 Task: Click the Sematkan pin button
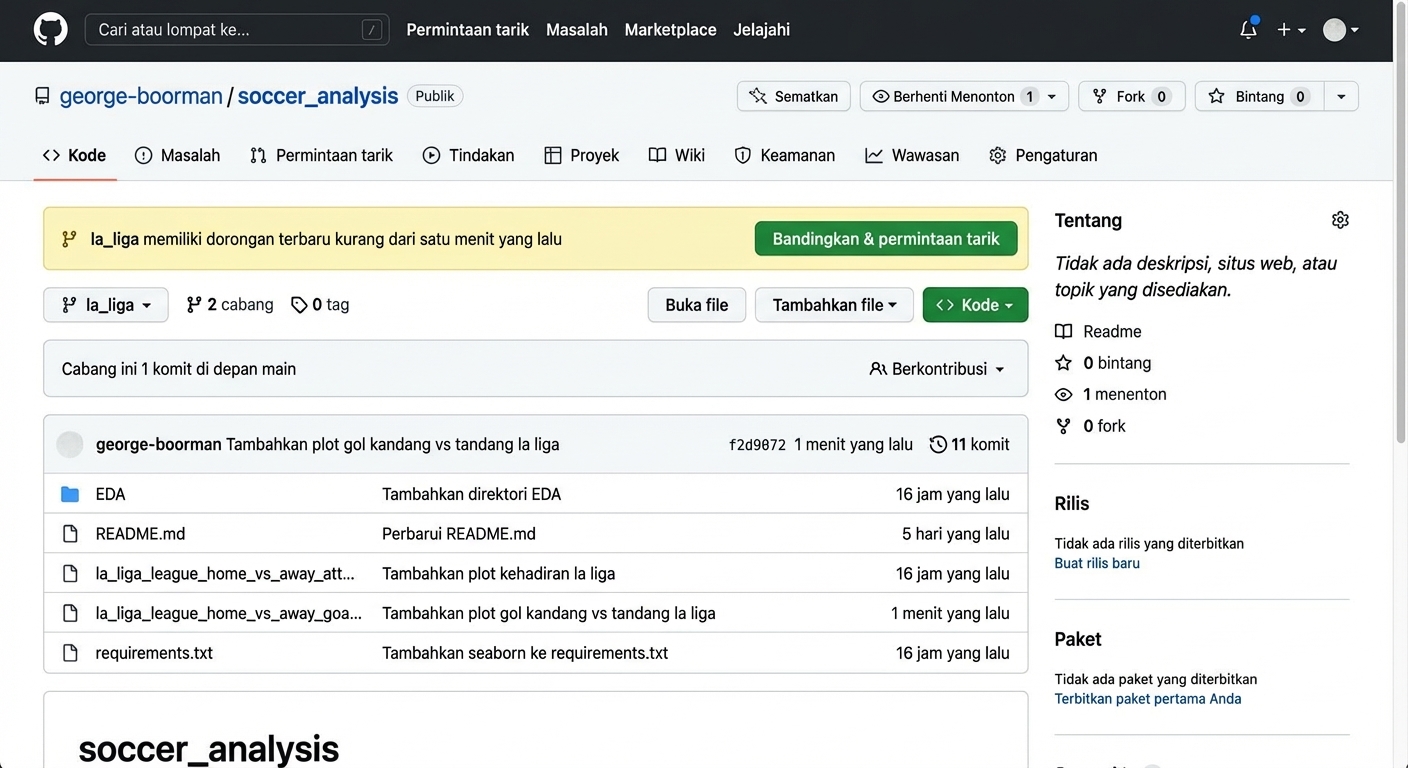794,96
